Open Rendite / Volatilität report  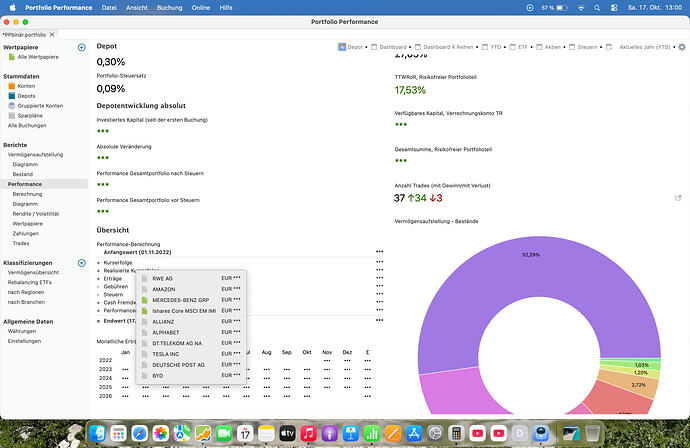pyautogui.click(x=36, y=214)
